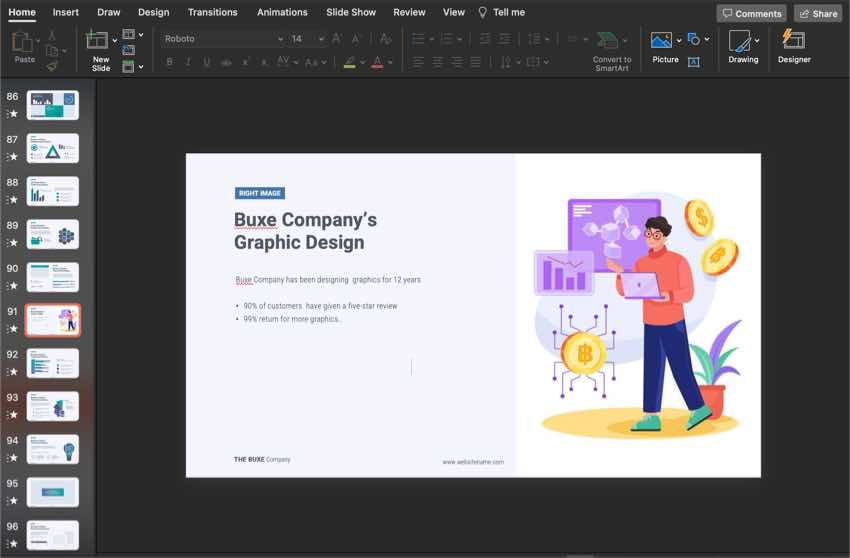The width and height of the screenshot is (850, 558).
Task: Toggle Underline formatting
Action: 207,62
